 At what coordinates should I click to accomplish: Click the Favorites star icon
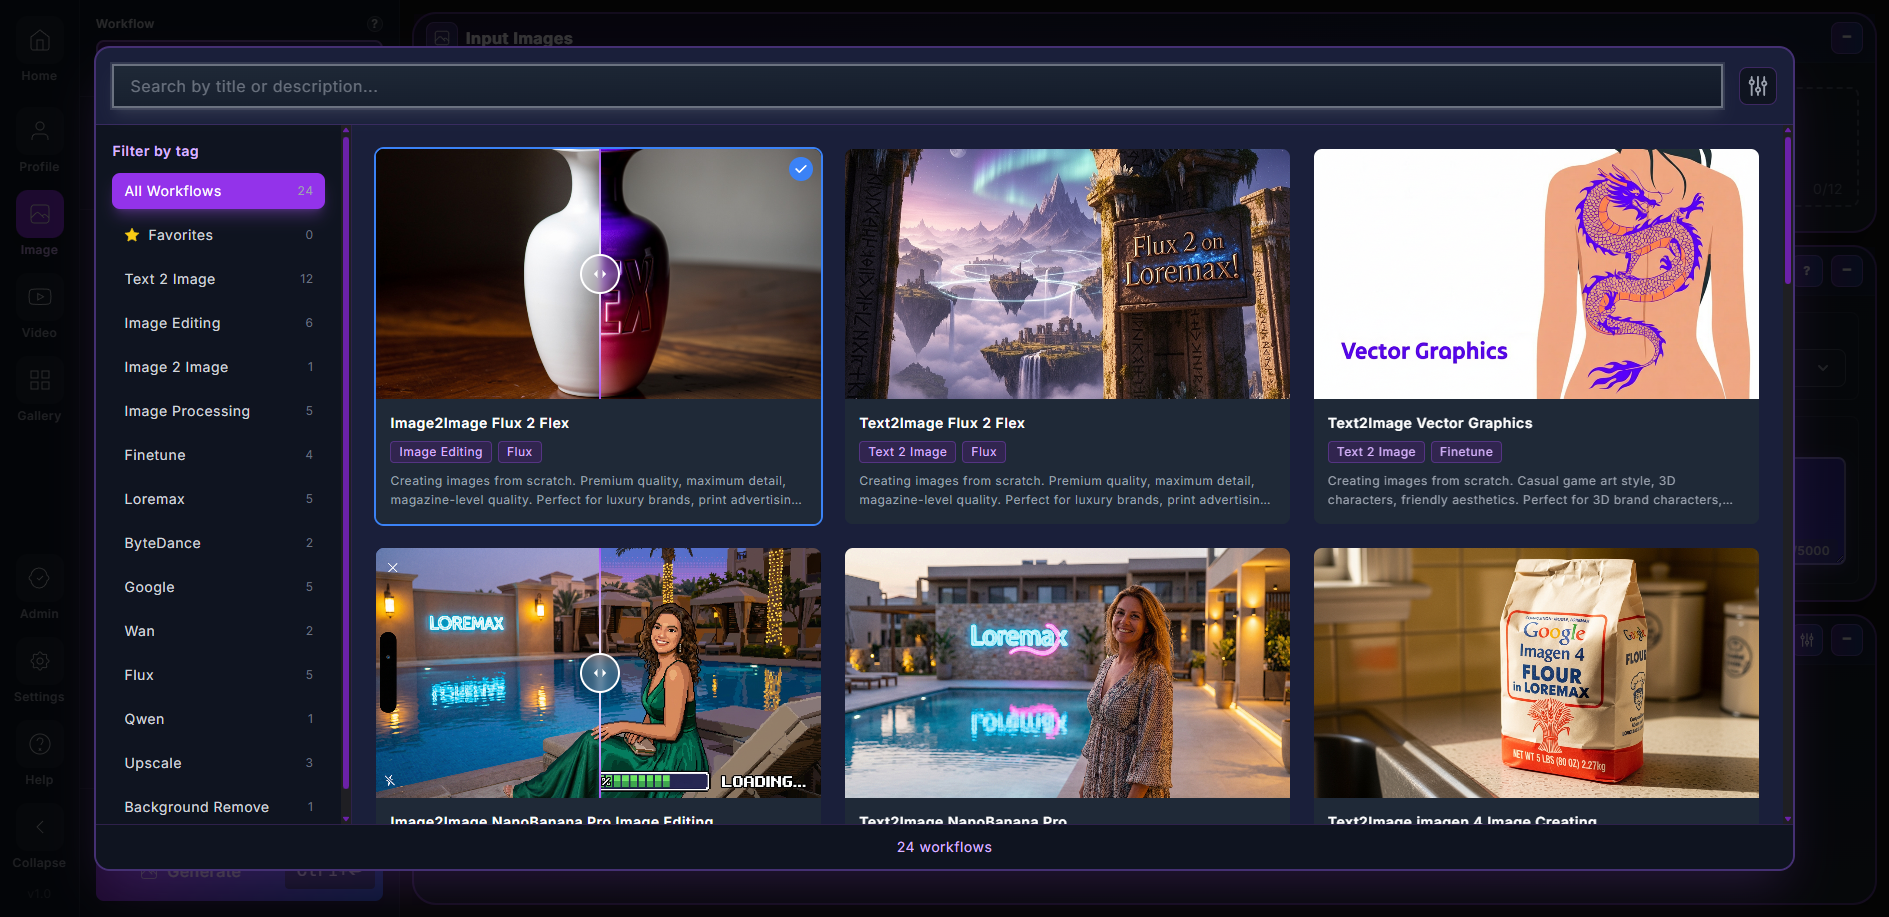point(132,235)
